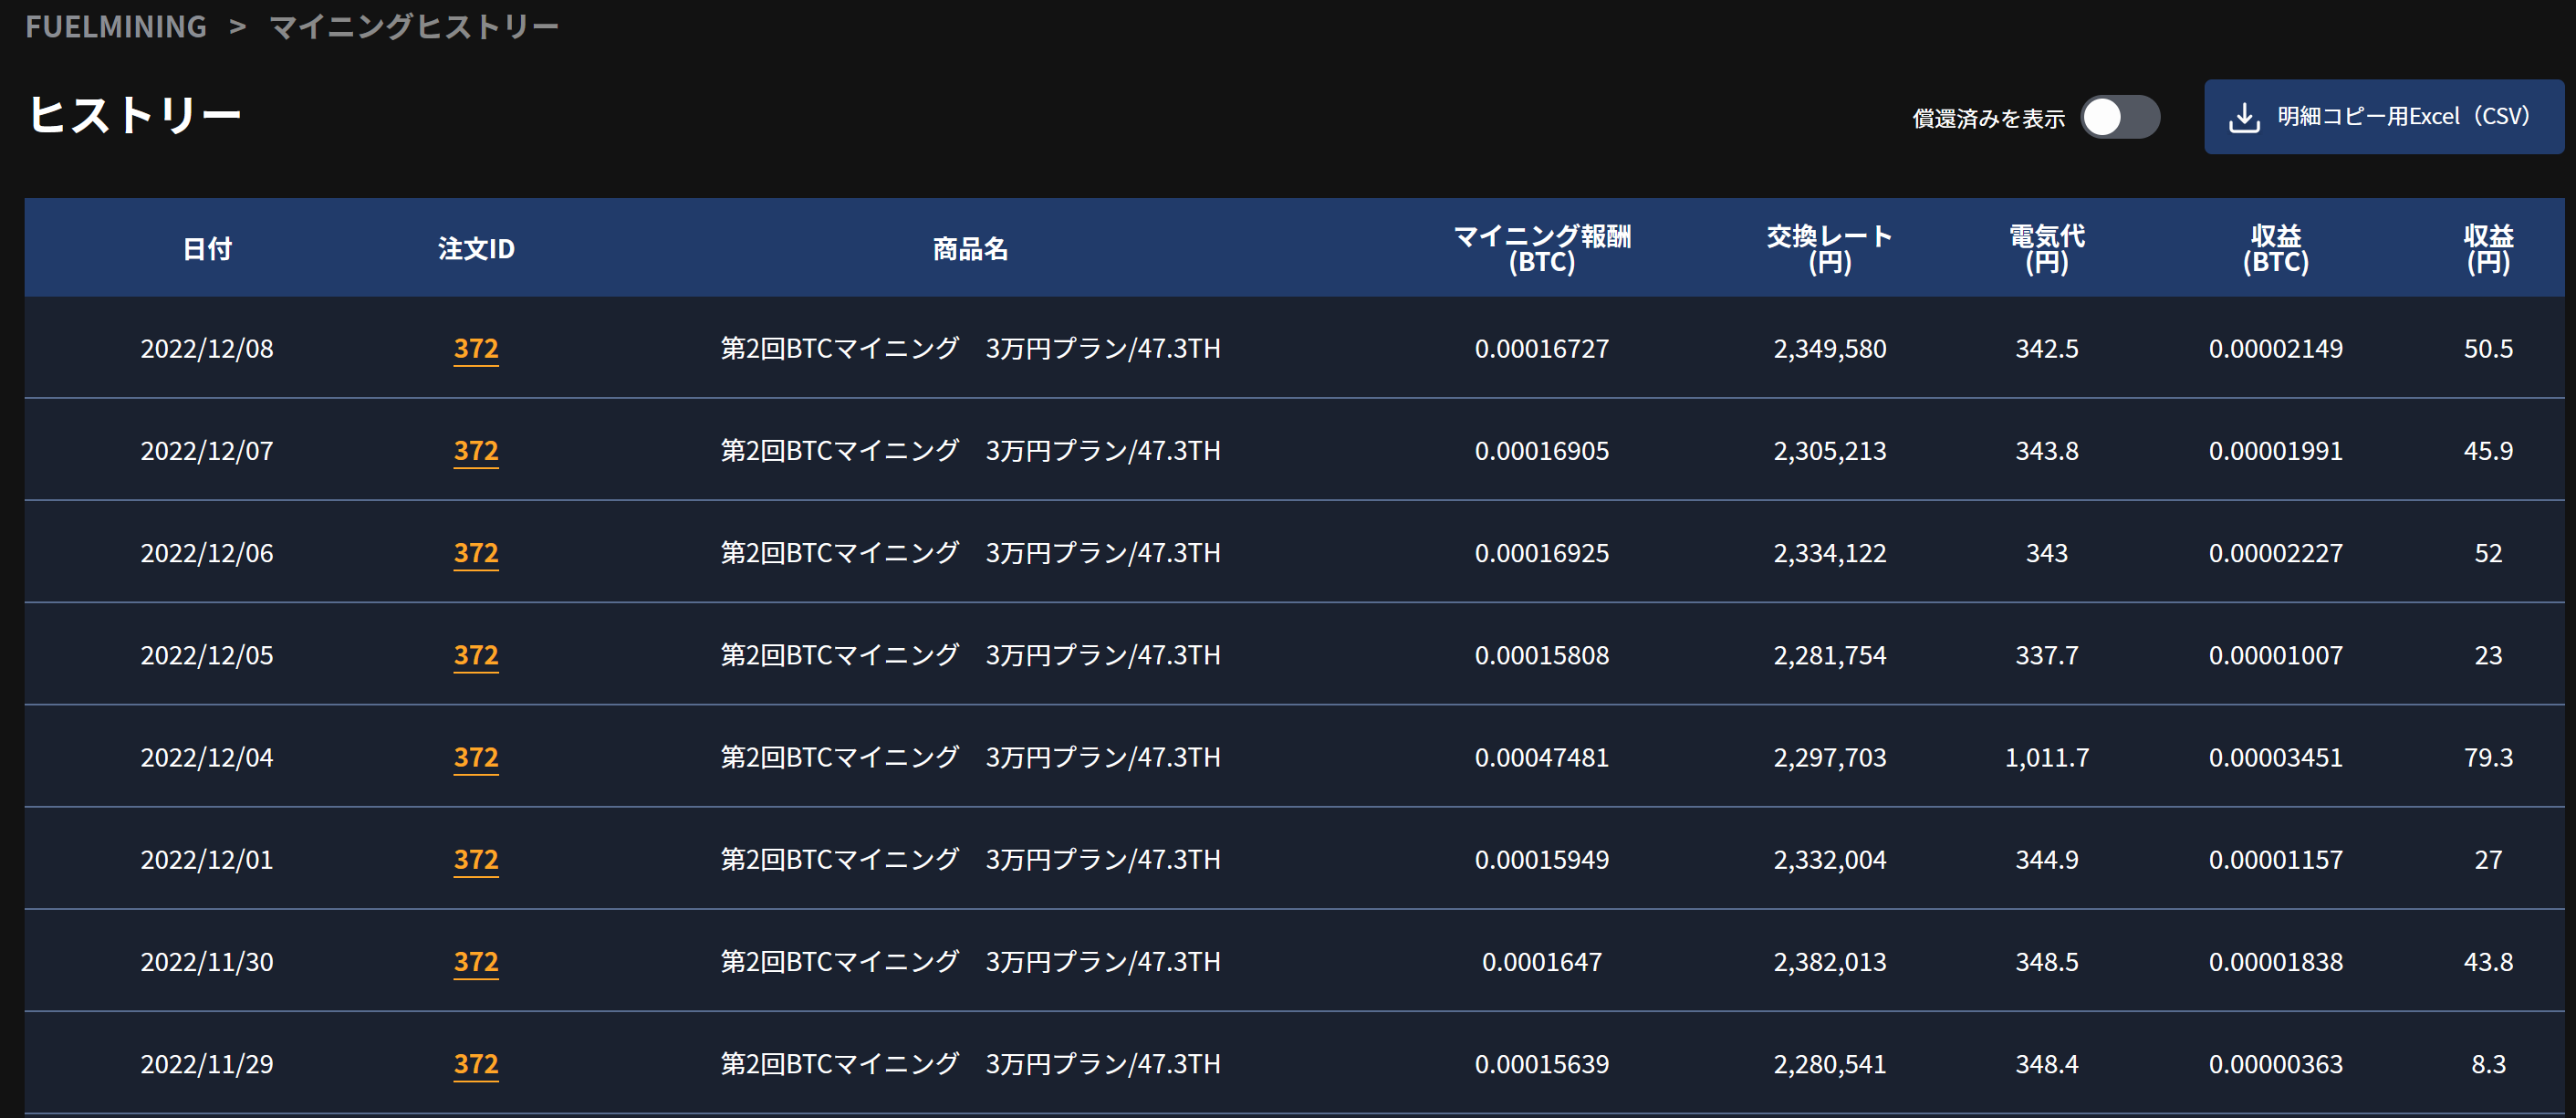This screenshot has height=1118, width=2576.
Task: Open order ID 372 for 2022/12/06
Action: [476, 552]
